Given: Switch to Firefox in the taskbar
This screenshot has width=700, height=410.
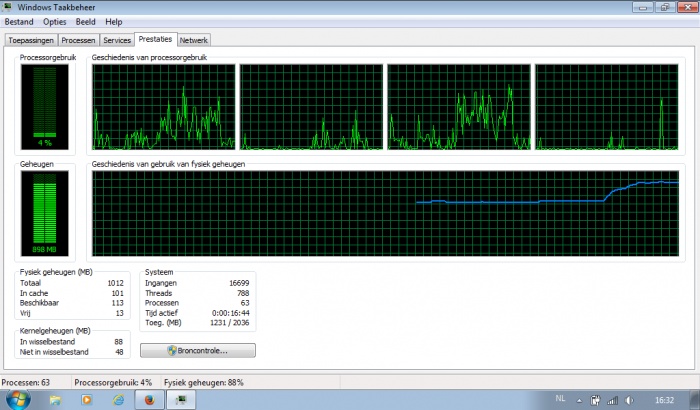Looking at the screenshot, I should click(x=150, y=400).
